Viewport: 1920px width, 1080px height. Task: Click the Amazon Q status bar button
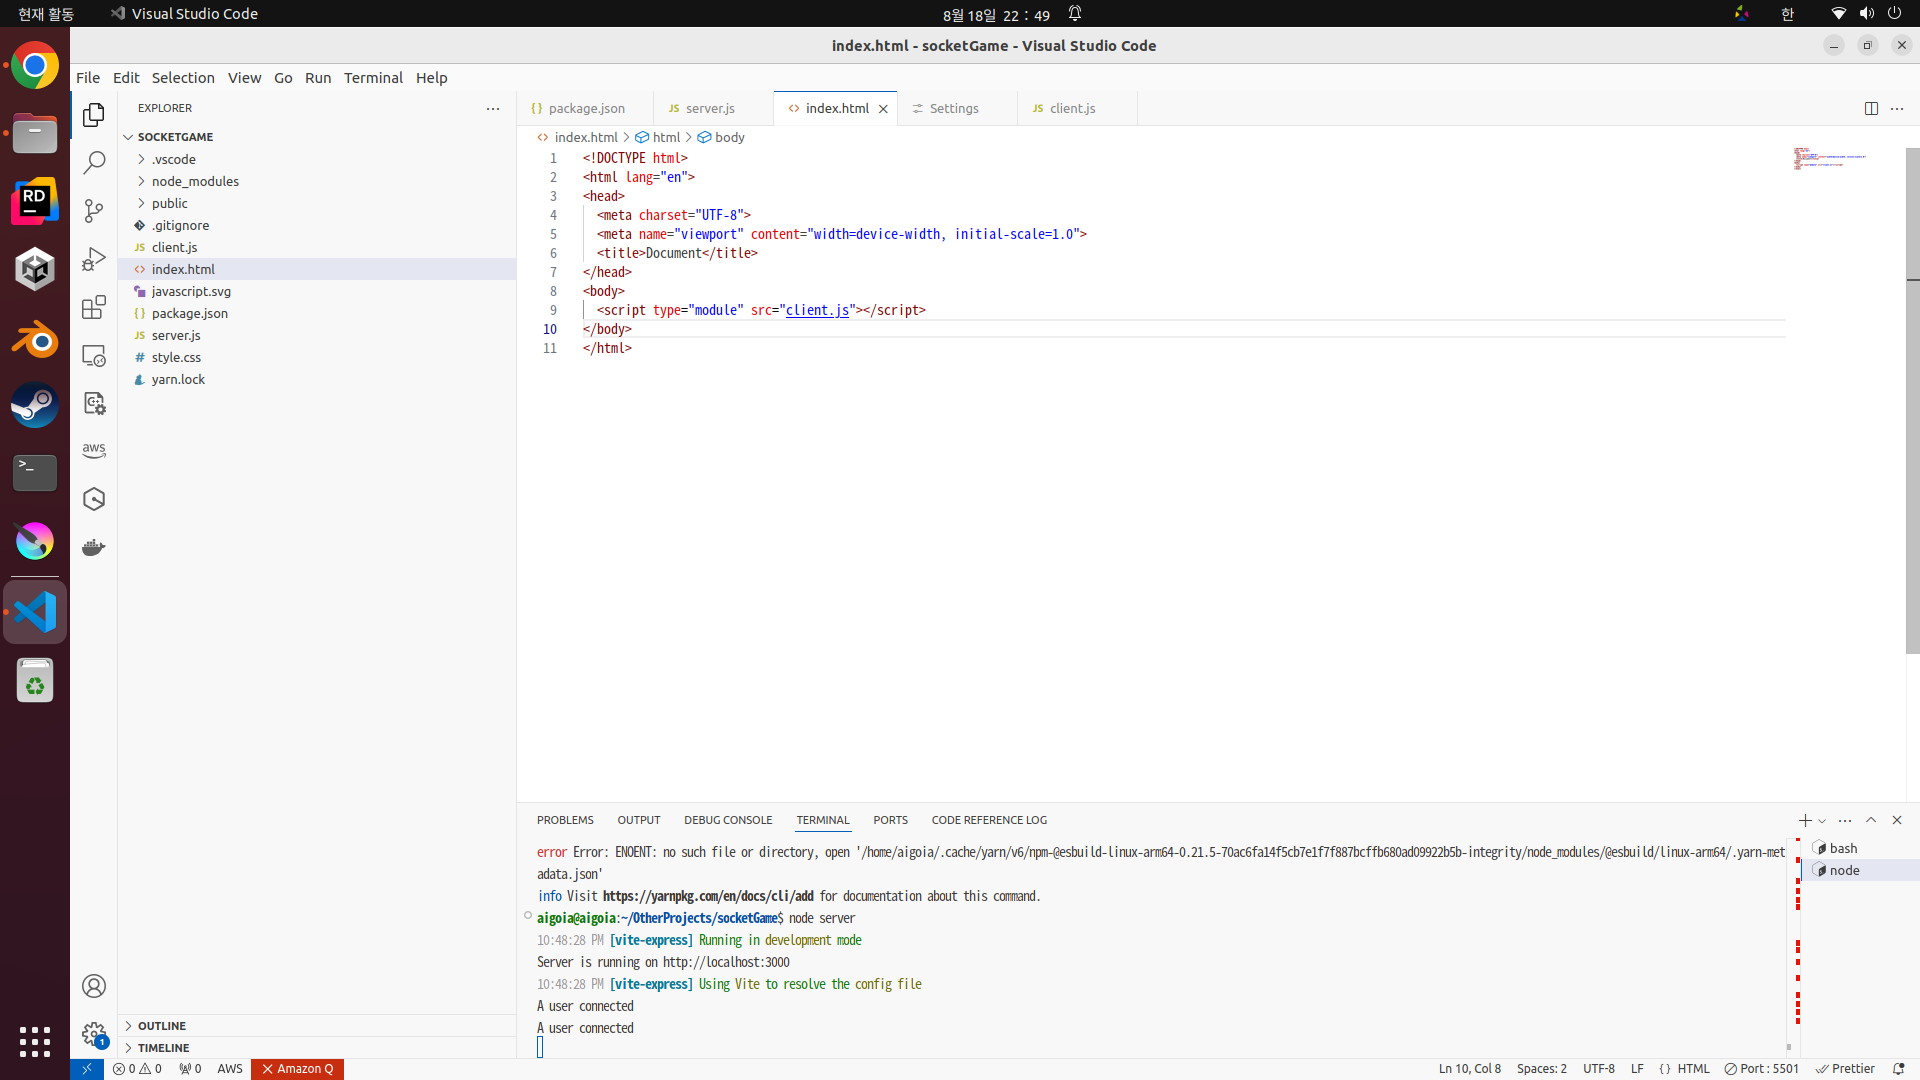tap(297, 1069)
